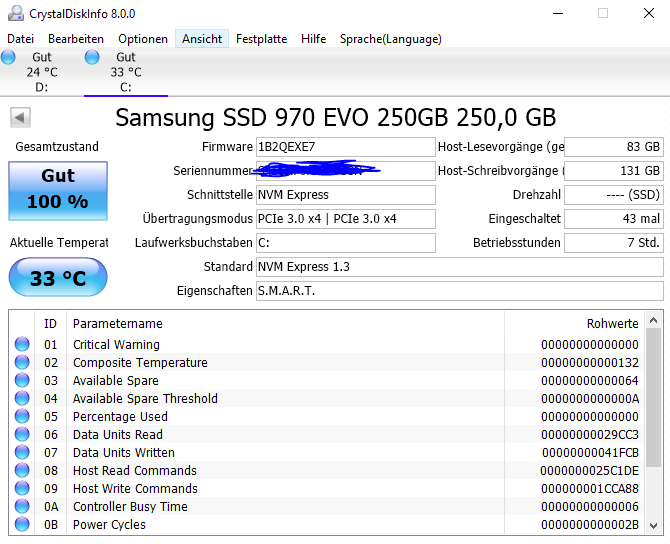
Task: Click SMART list scrollbar down arrow
Action: click(x=653, y=526)
